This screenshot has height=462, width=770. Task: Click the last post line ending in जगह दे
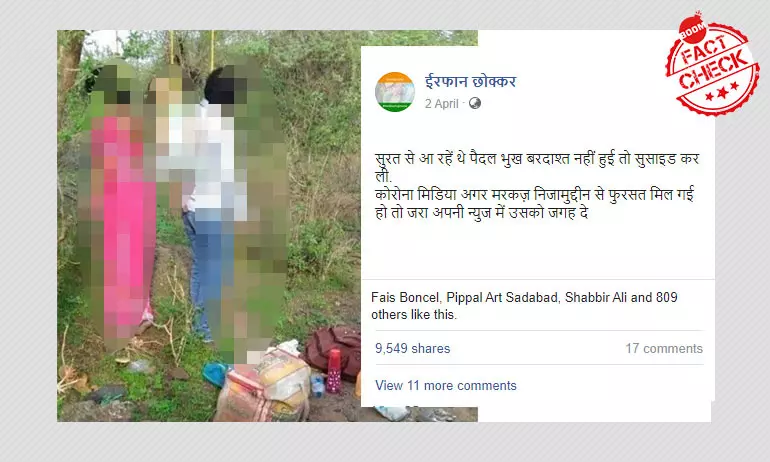481,213
